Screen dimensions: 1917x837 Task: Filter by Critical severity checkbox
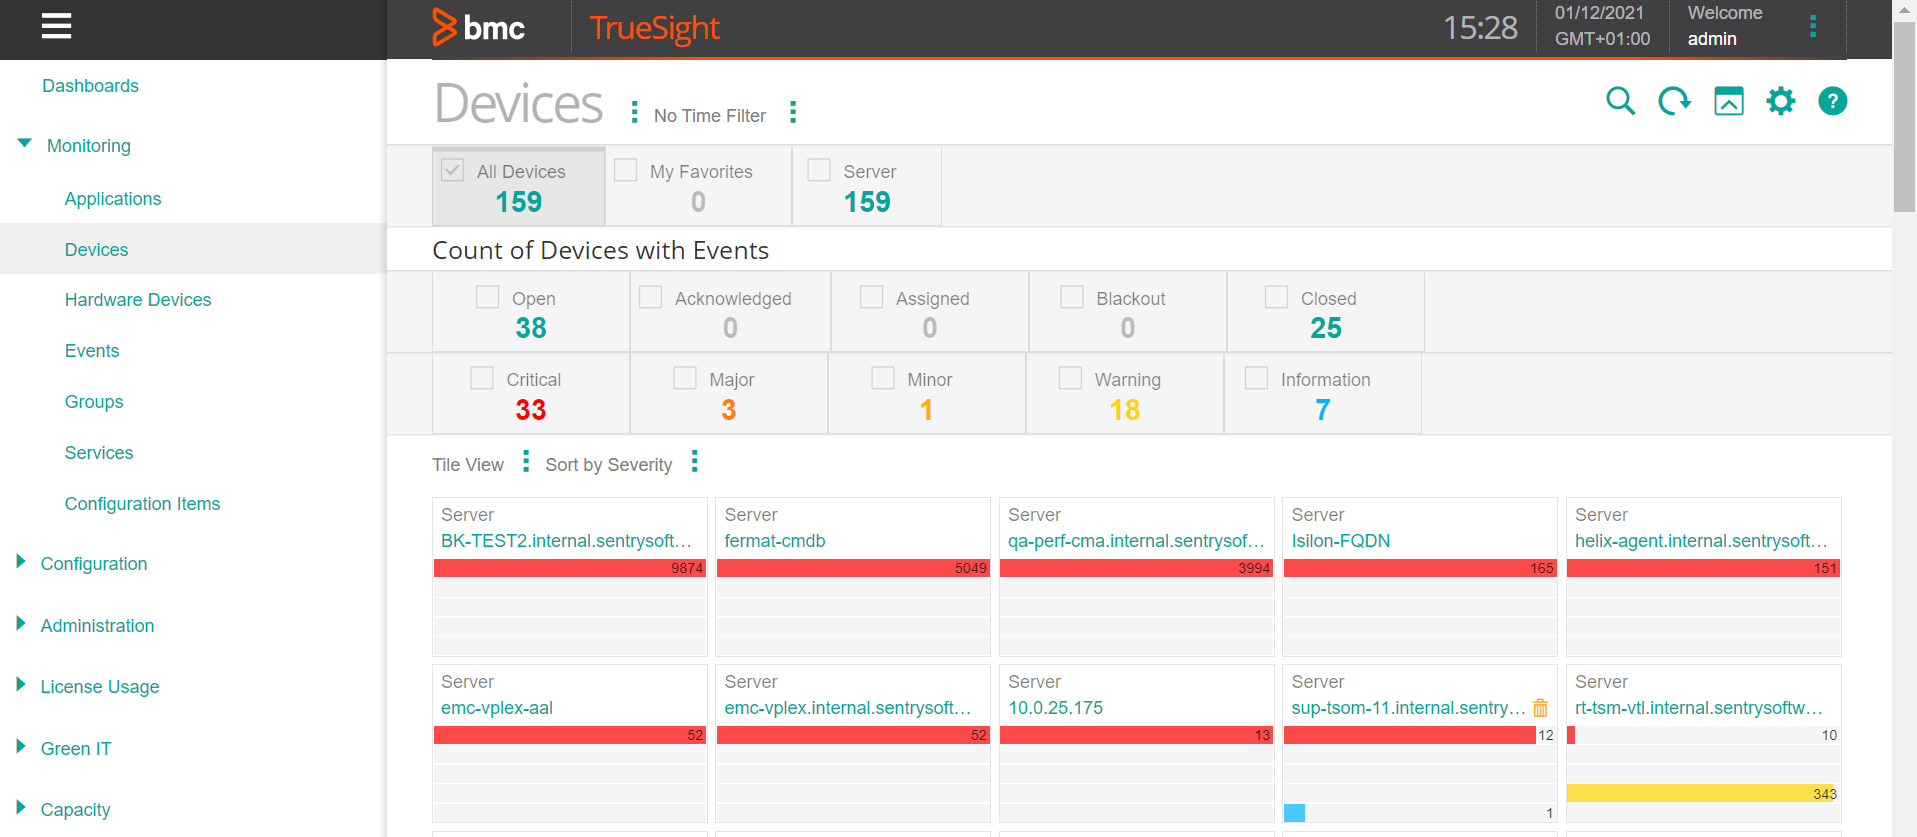pyautogui.click(x=482, y=378)
